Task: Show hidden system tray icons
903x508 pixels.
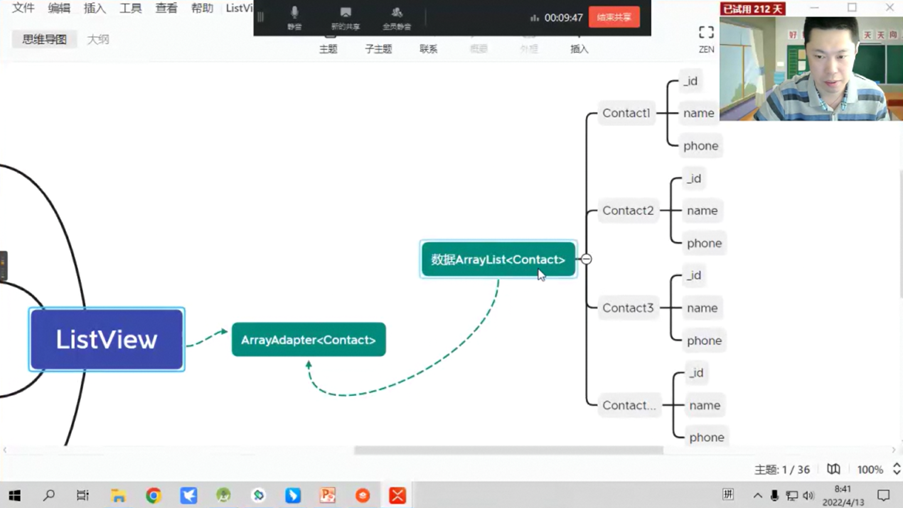Action: 757,495
